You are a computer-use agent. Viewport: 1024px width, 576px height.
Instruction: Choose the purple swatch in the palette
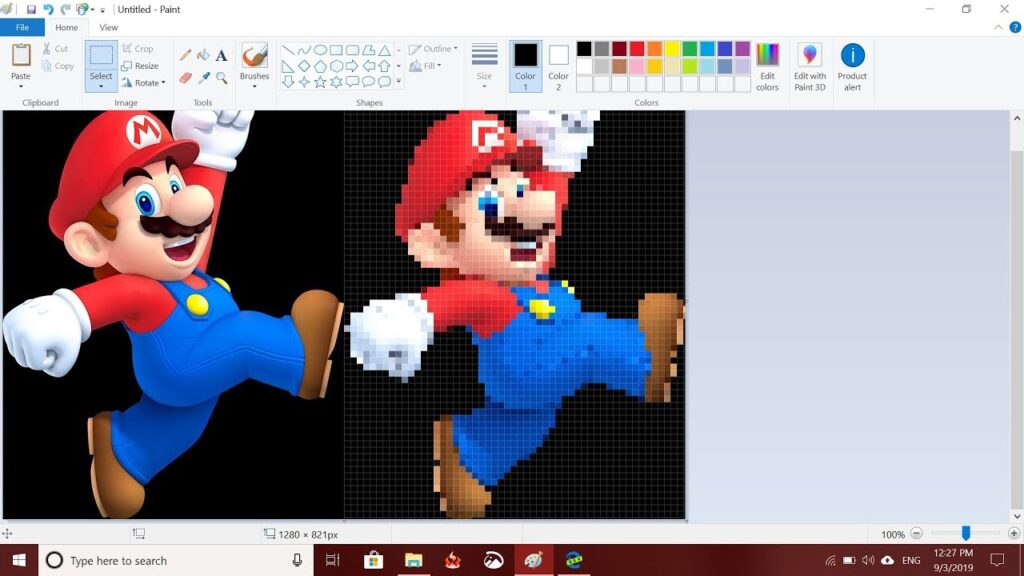tap(743, 49)
